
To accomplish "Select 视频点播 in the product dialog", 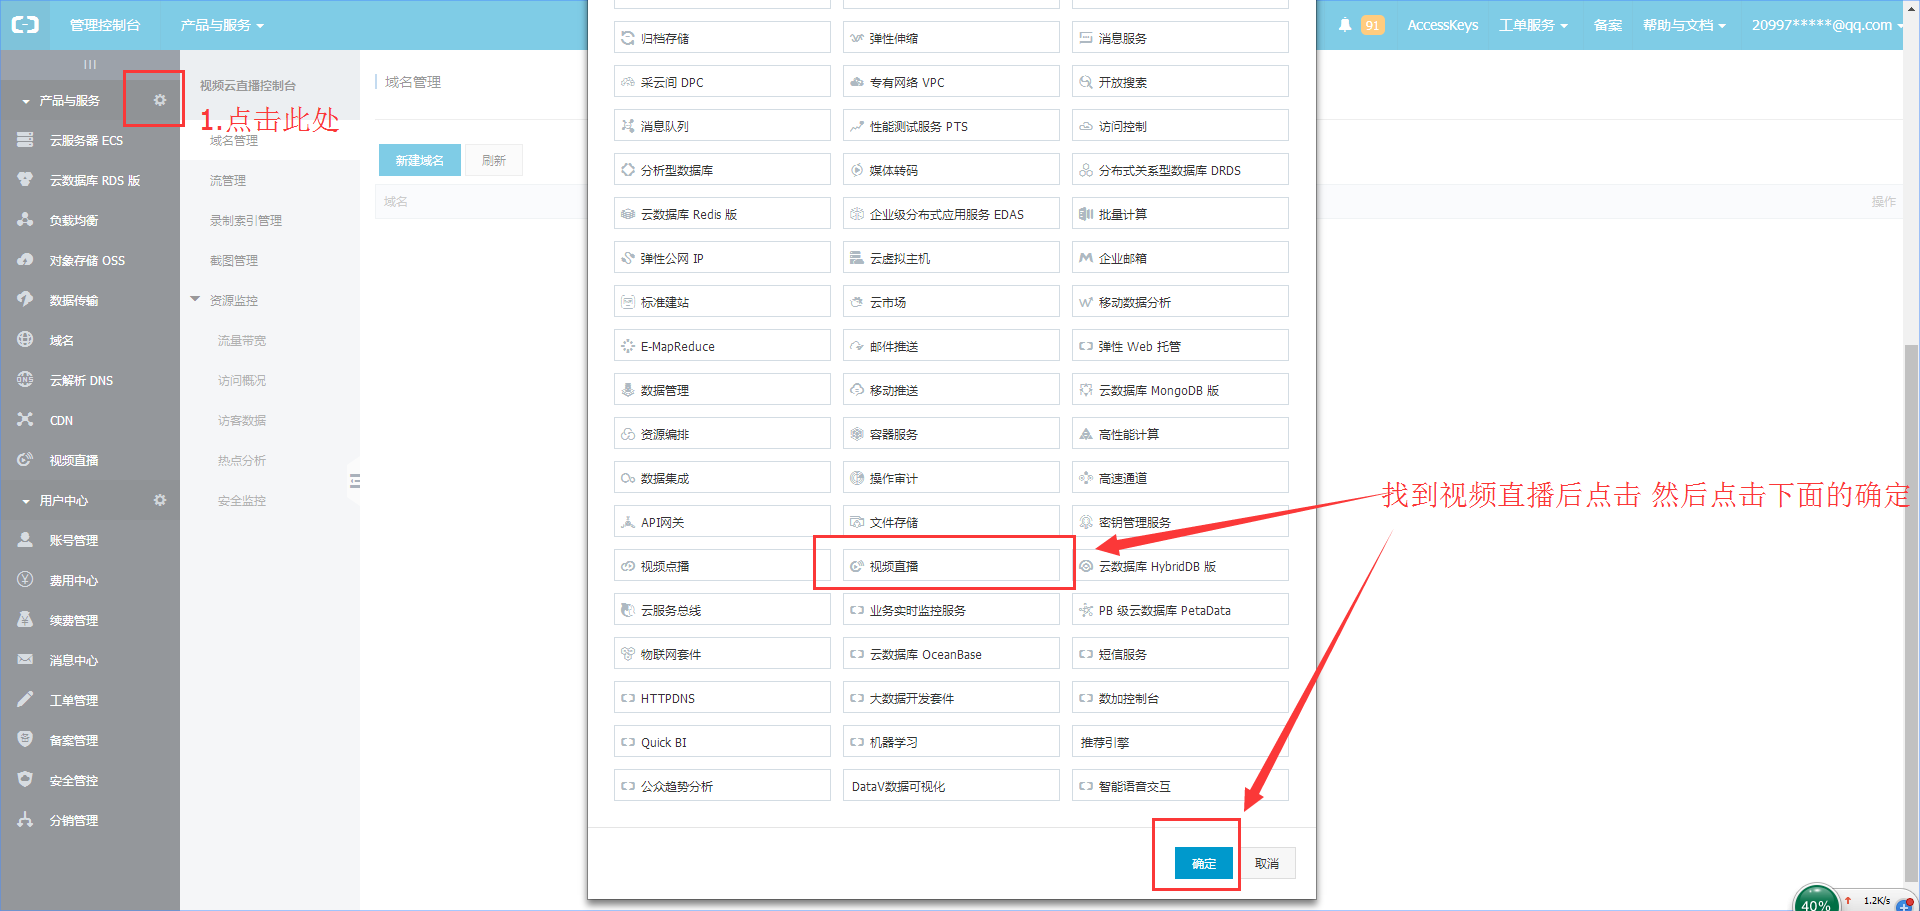I will pyautogui.click(x=721, y=566).
